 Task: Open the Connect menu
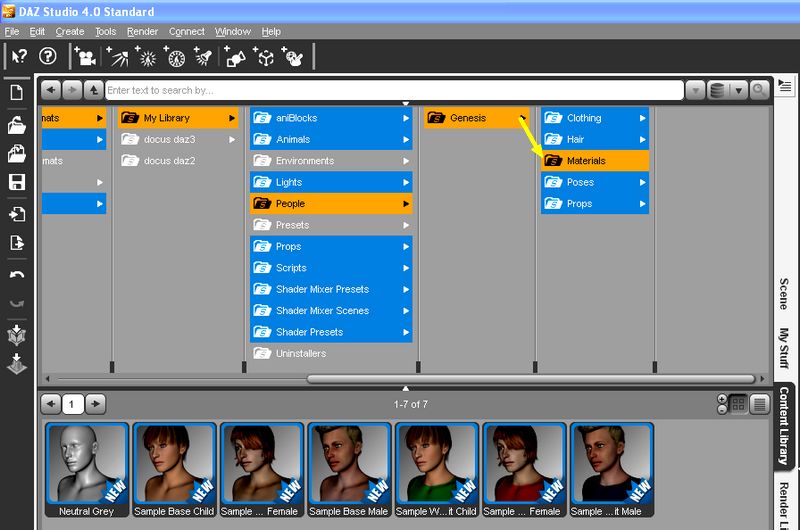[187, 32]
